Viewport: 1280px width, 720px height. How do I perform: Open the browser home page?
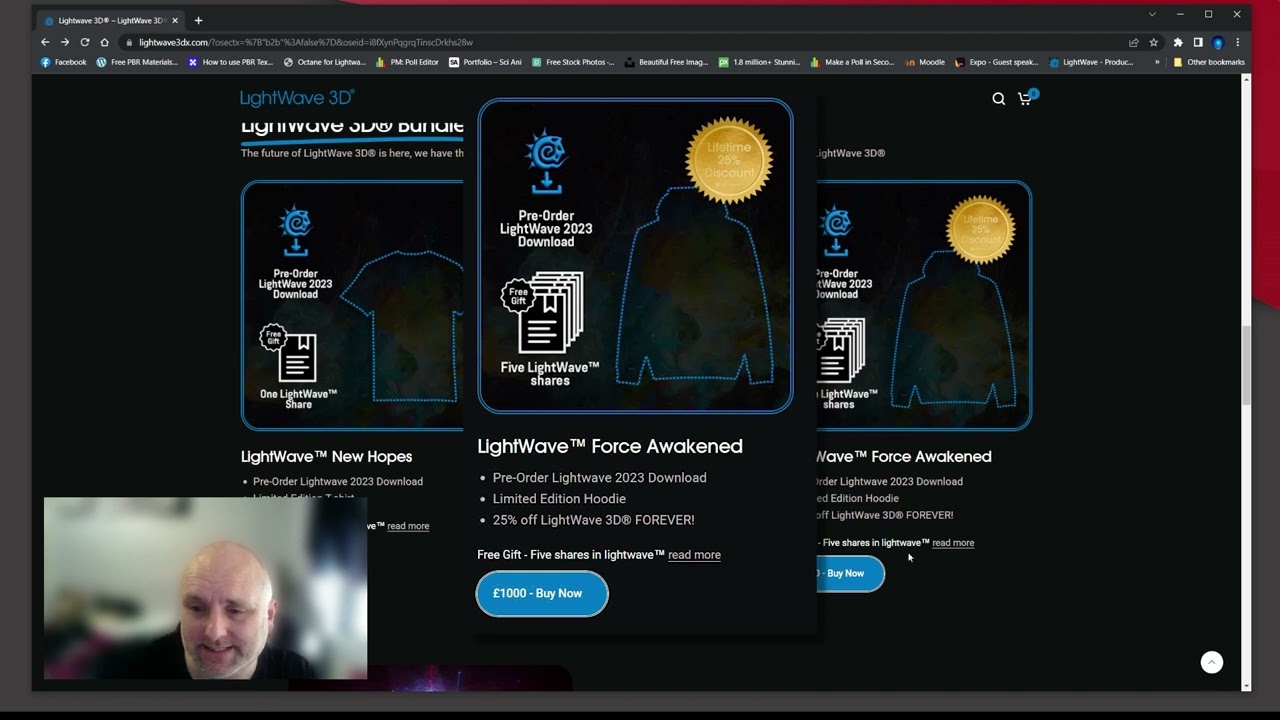point(104,42)
